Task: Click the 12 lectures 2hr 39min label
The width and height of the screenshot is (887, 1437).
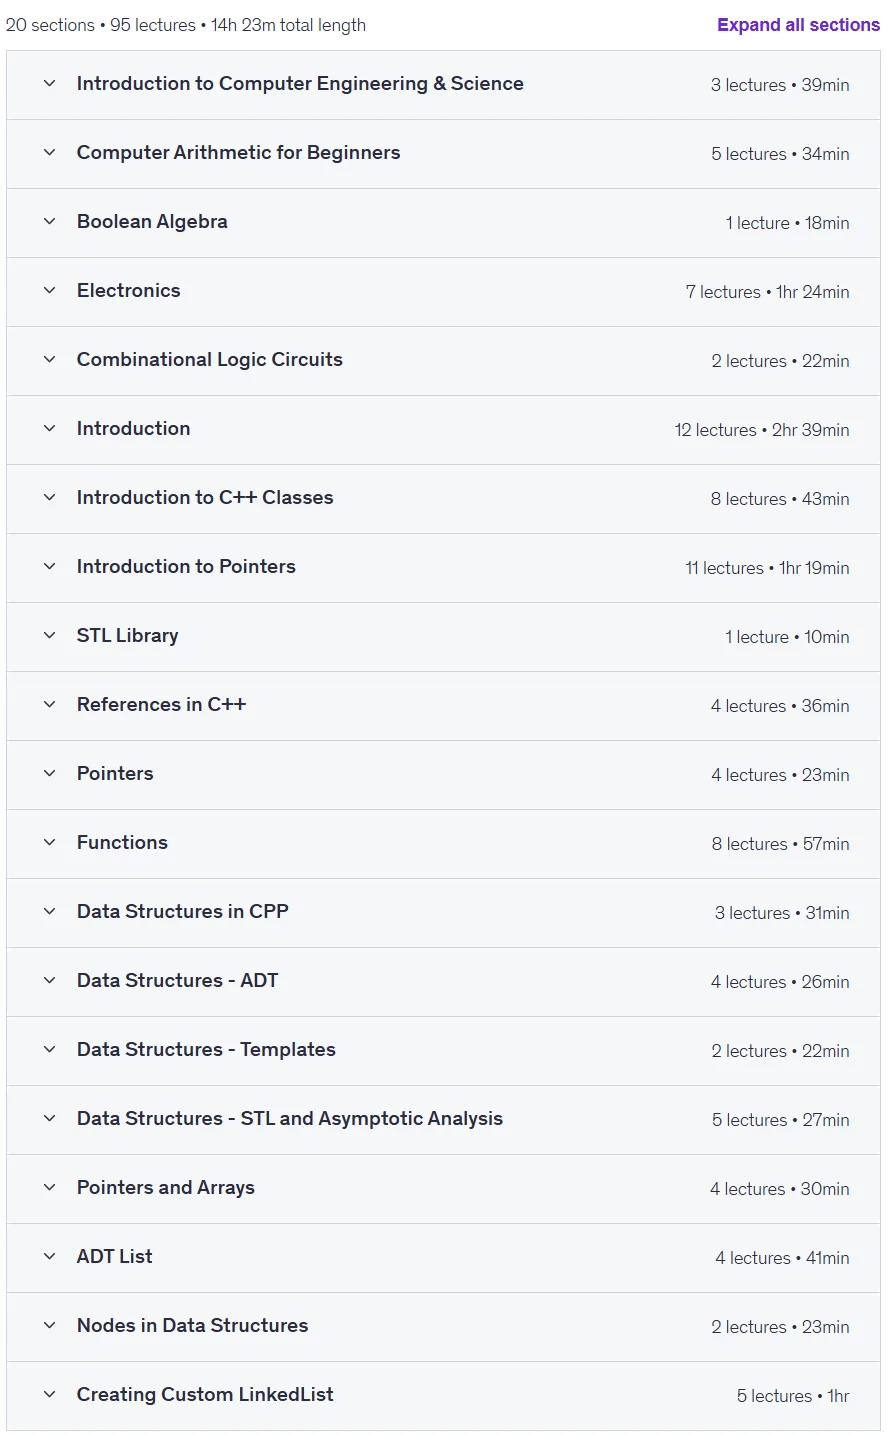Action: [x=762, y=430]
